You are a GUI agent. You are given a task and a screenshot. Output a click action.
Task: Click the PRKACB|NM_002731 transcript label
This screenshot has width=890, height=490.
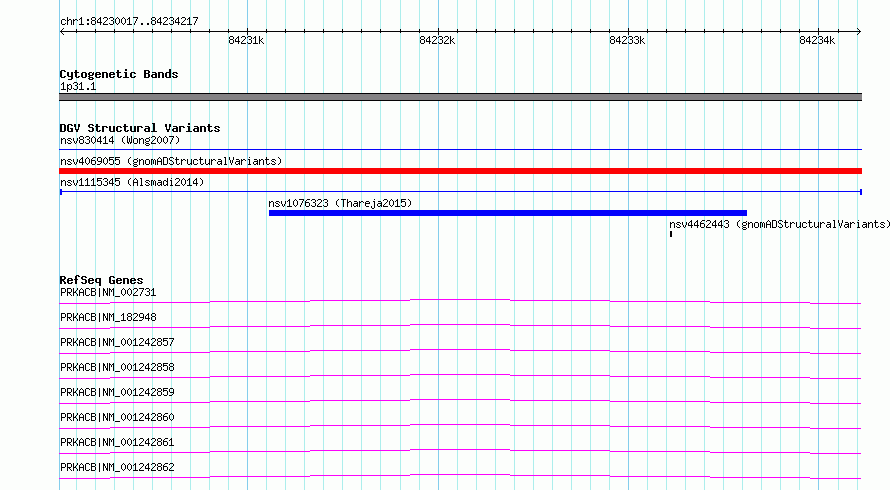click(x=108, y=292)
